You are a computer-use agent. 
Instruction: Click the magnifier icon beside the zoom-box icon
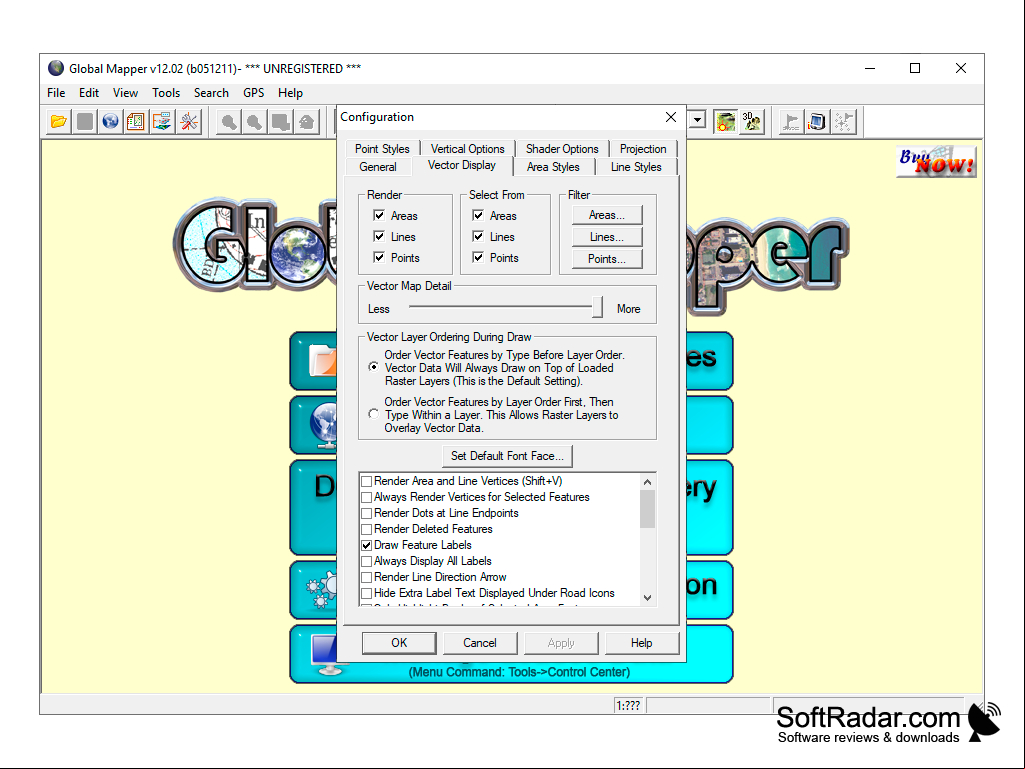point(255,122)
